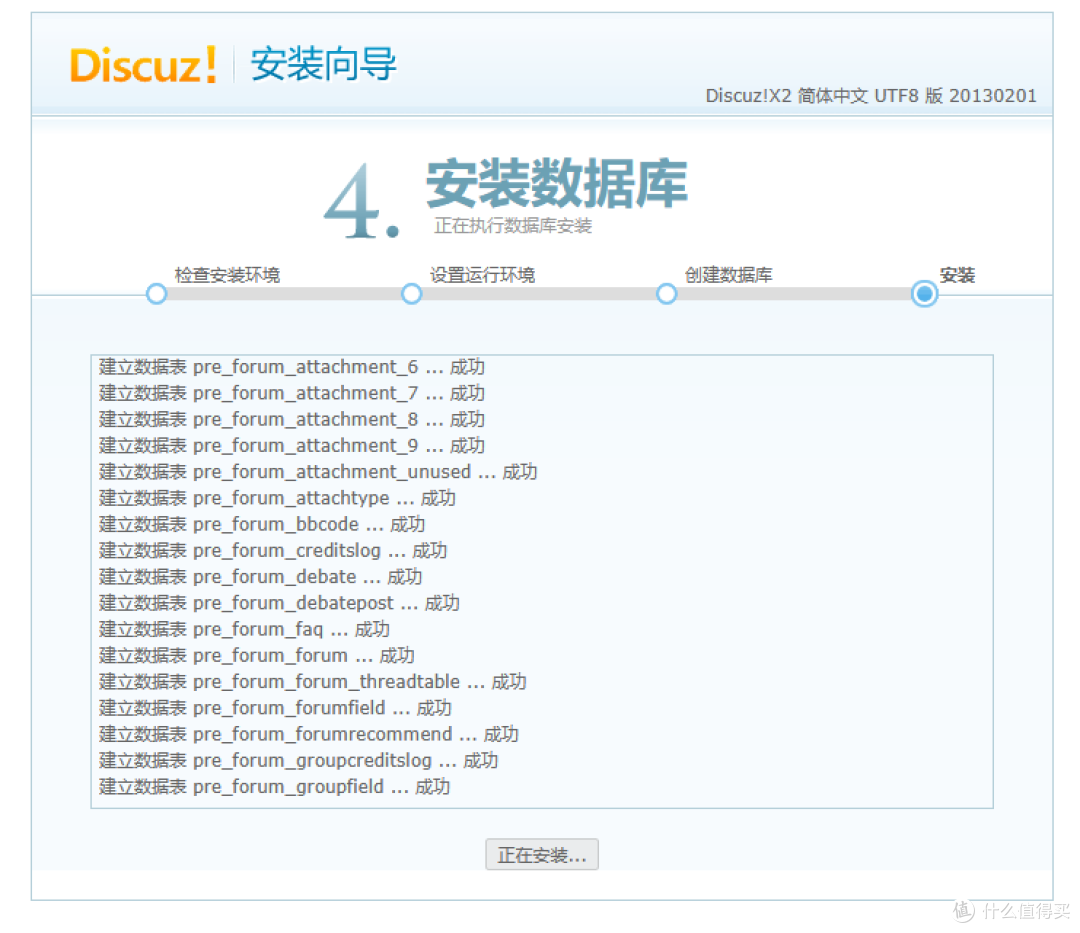Click the pre_forum_attachtype log line
Screen dimensions: 1080x933
pos(277,498)
